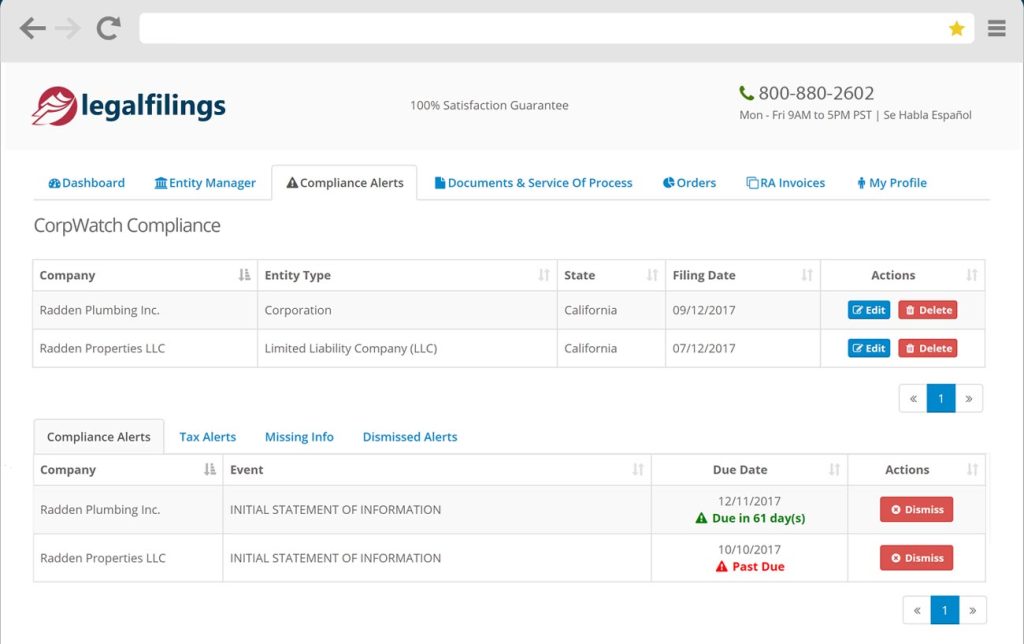
Task: Click the yellow bookmark star
Action: pyautogui.click(x=956, y=29)
